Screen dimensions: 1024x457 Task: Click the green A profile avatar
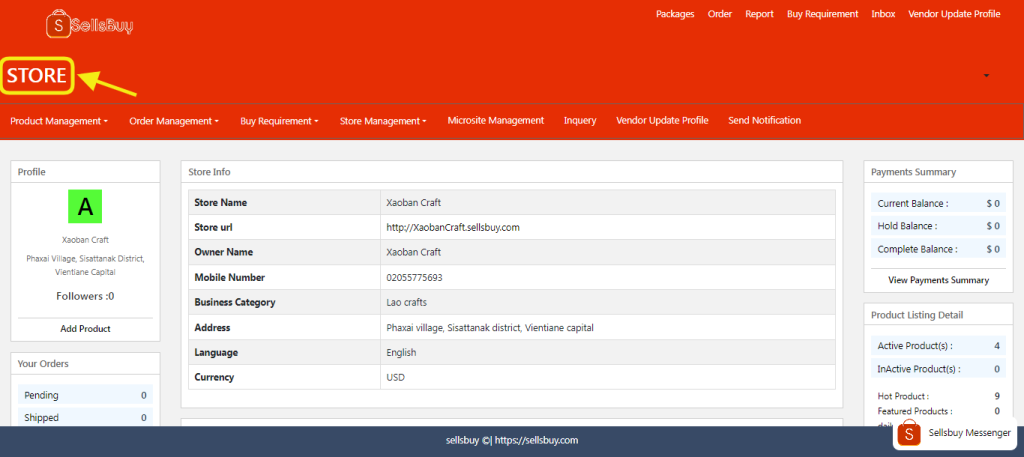coord(85,206)
